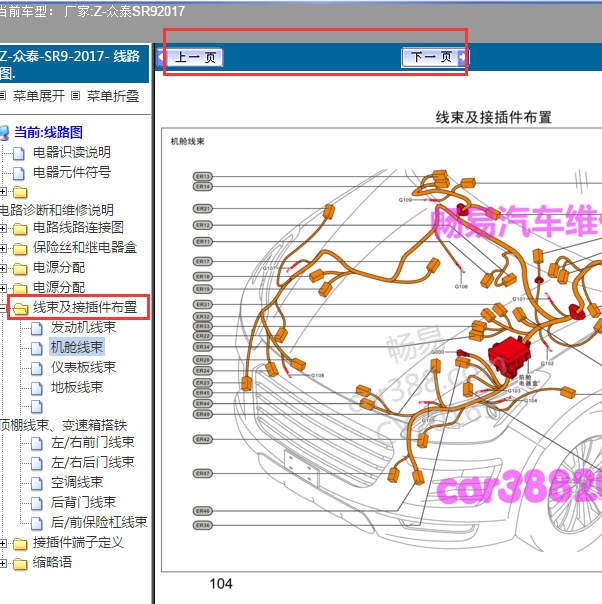
Task: Expand the 缩略语 folder
Action: 3,564
